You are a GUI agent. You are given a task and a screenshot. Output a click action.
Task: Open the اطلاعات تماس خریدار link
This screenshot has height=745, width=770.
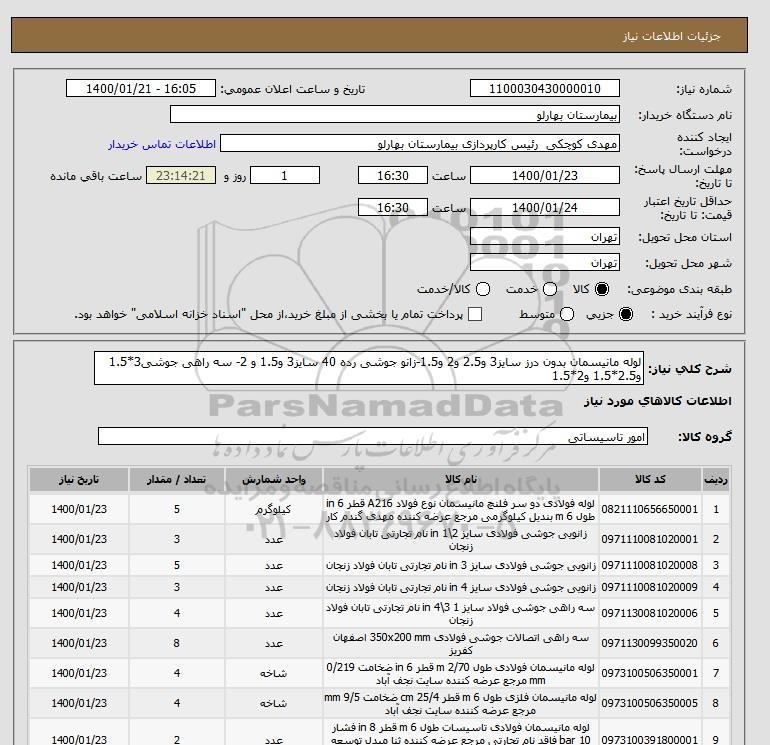click(162, 144)
